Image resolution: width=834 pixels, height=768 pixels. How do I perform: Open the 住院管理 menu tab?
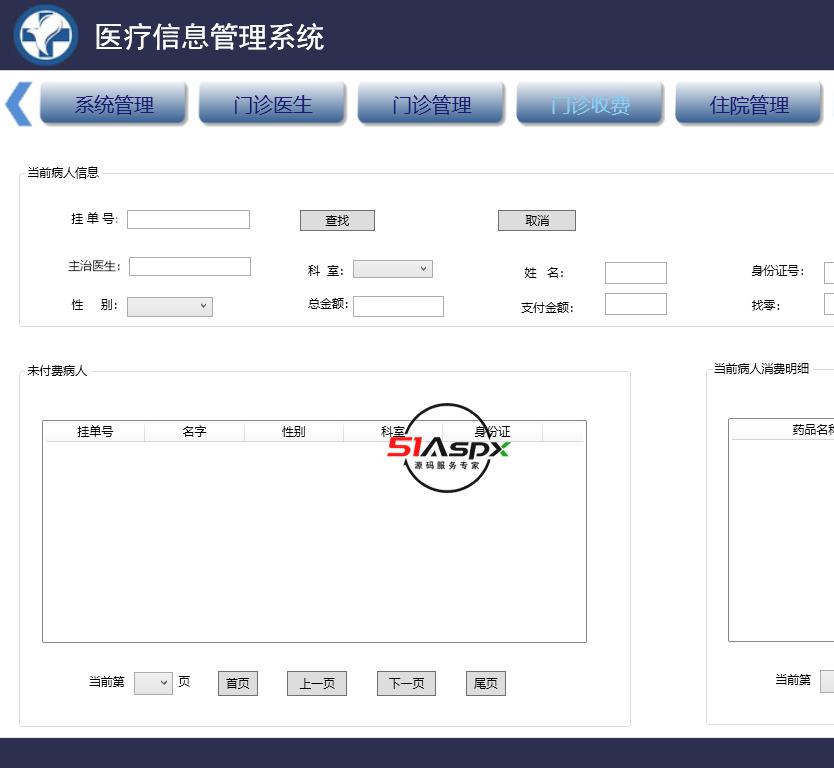[749, 104]
